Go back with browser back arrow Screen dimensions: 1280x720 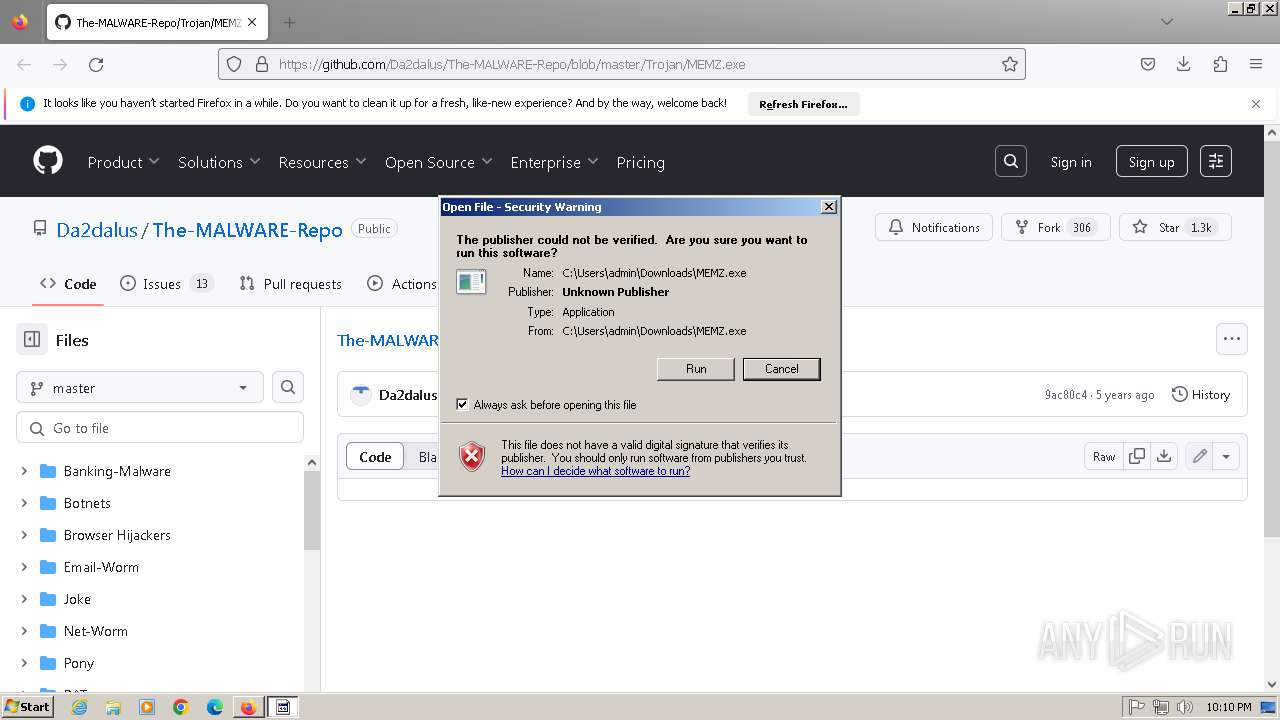click(x=24, y=64)
